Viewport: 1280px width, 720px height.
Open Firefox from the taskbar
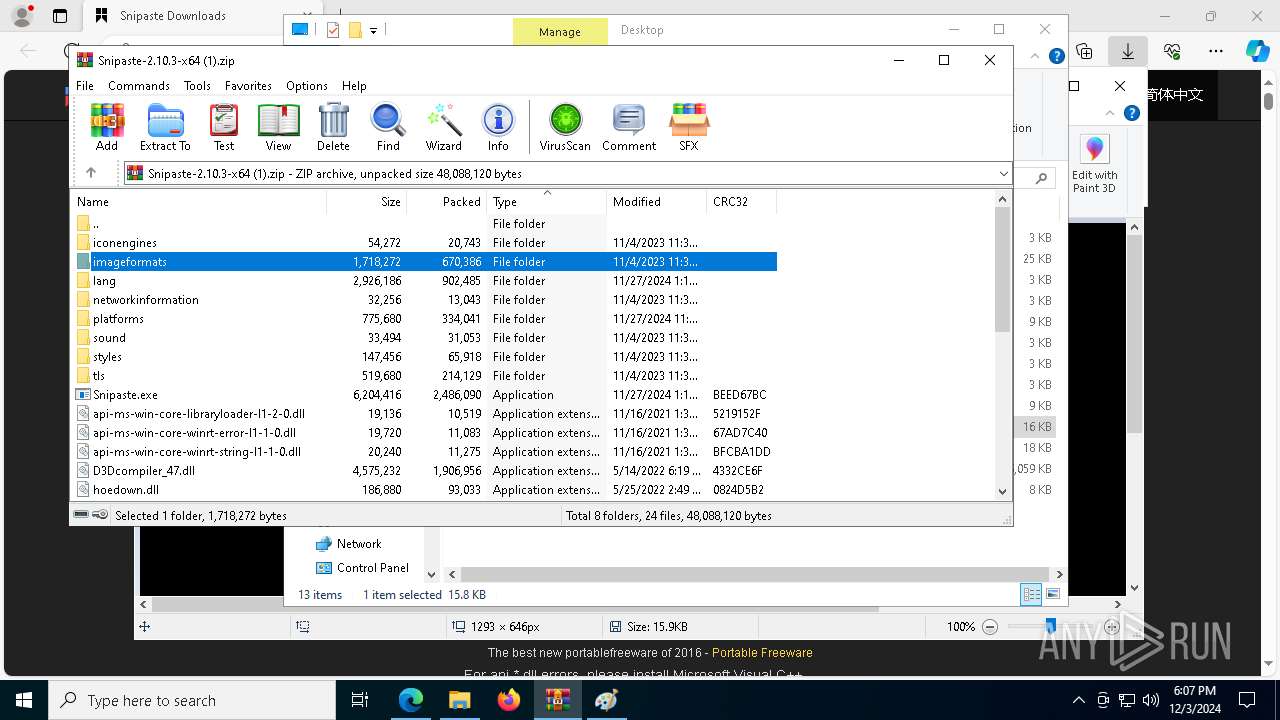pos(508,700)
